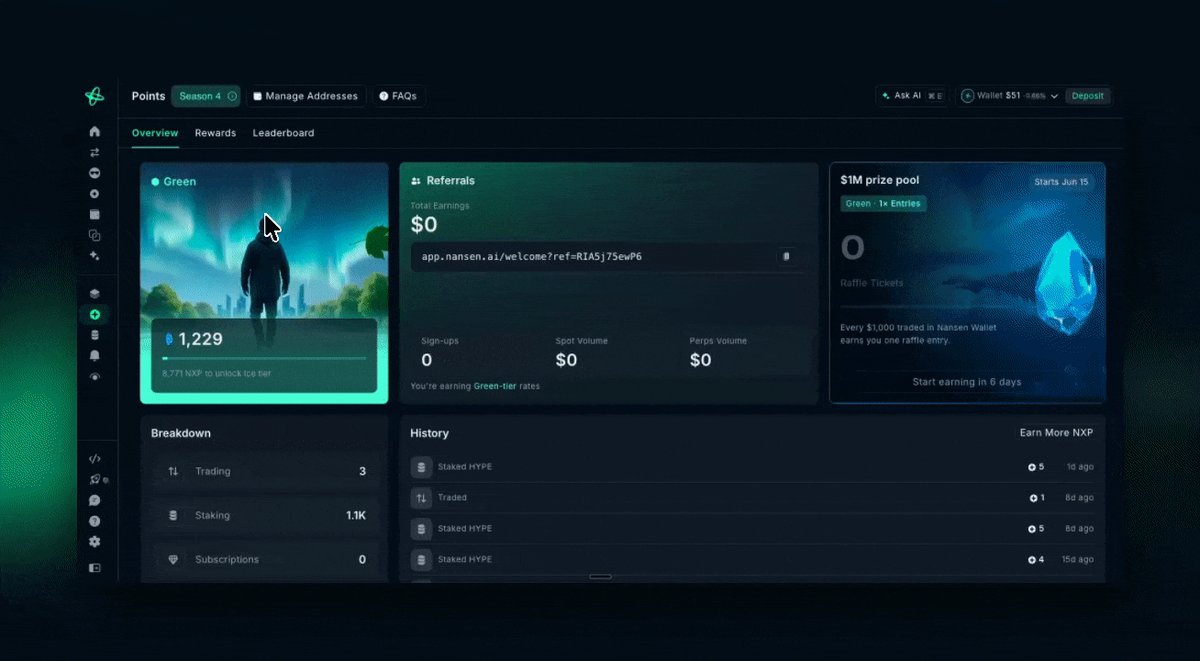Viewport: 1200px width, 661px height.
Task: Click the copy-pages icon in the sidebar
Action: [95, 235]
